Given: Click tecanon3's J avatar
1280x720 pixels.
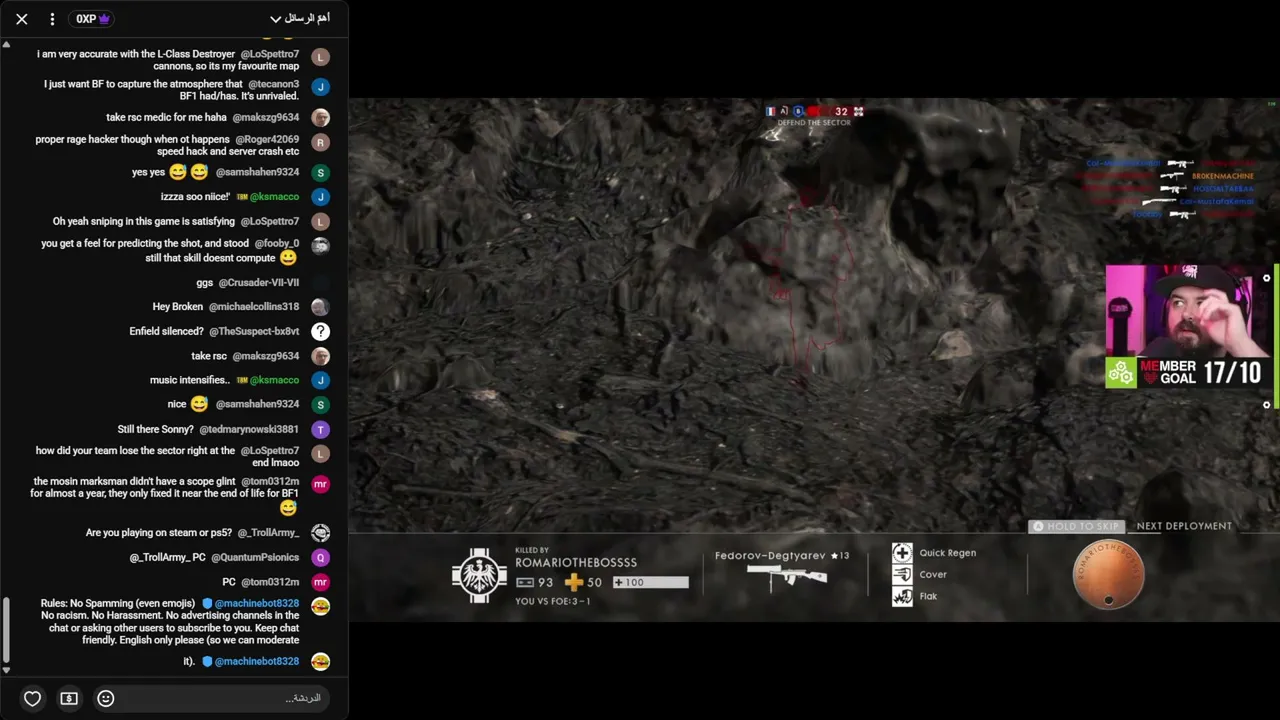Looking at the screenshot, I should tap(320, 88).
